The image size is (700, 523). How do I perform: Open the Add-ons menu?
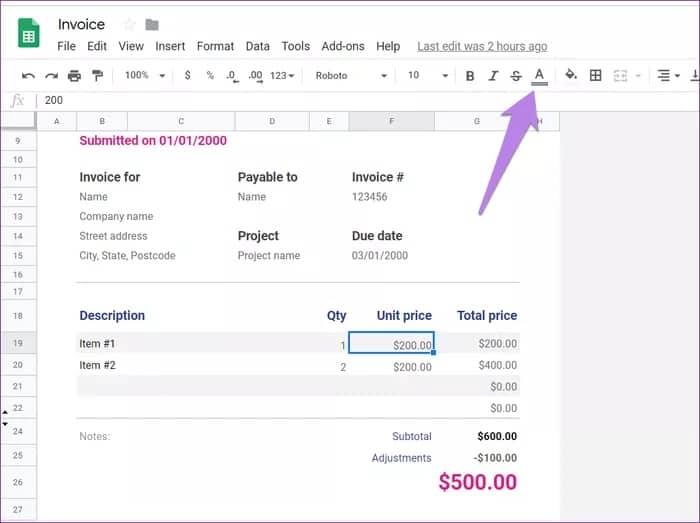coord(343,46)
